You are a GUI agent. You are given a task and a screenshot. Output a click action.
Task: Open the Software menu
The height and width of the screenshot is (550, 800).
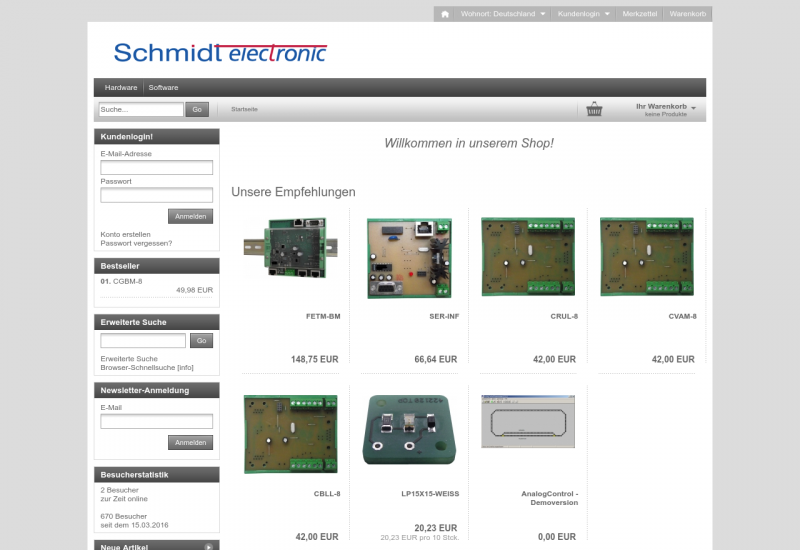click(x=163, y=88)
